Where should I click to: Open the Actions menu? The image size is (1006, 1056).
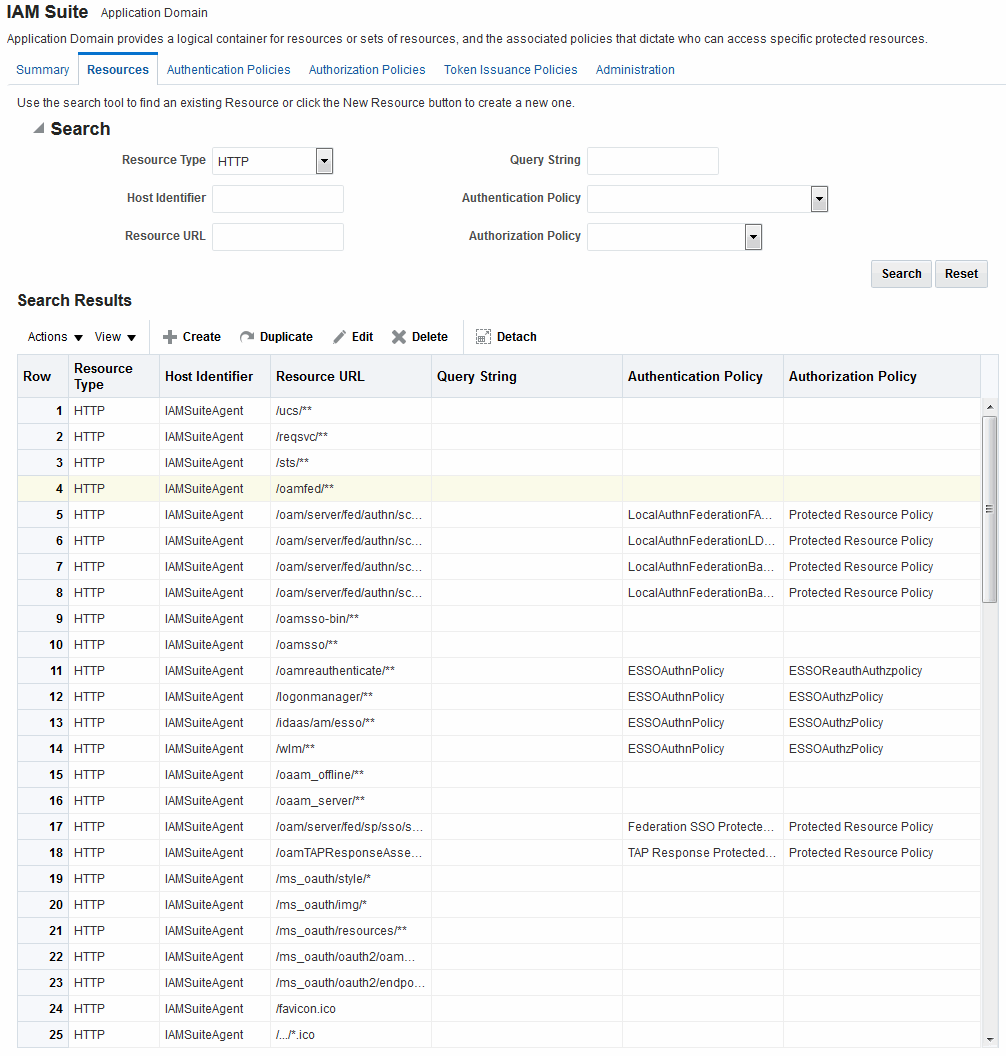(55, 337)
